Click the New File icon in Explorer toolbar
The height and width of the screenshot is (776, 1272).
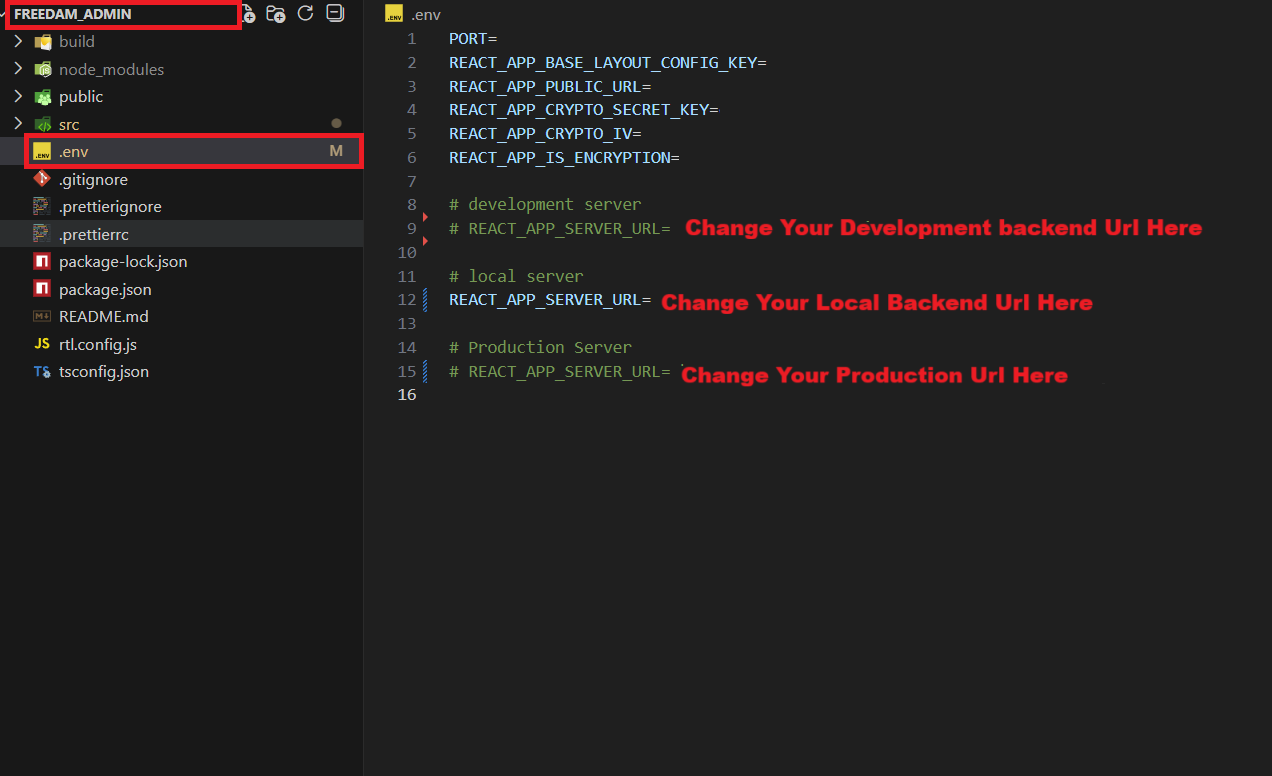click(x=248, y=14)
